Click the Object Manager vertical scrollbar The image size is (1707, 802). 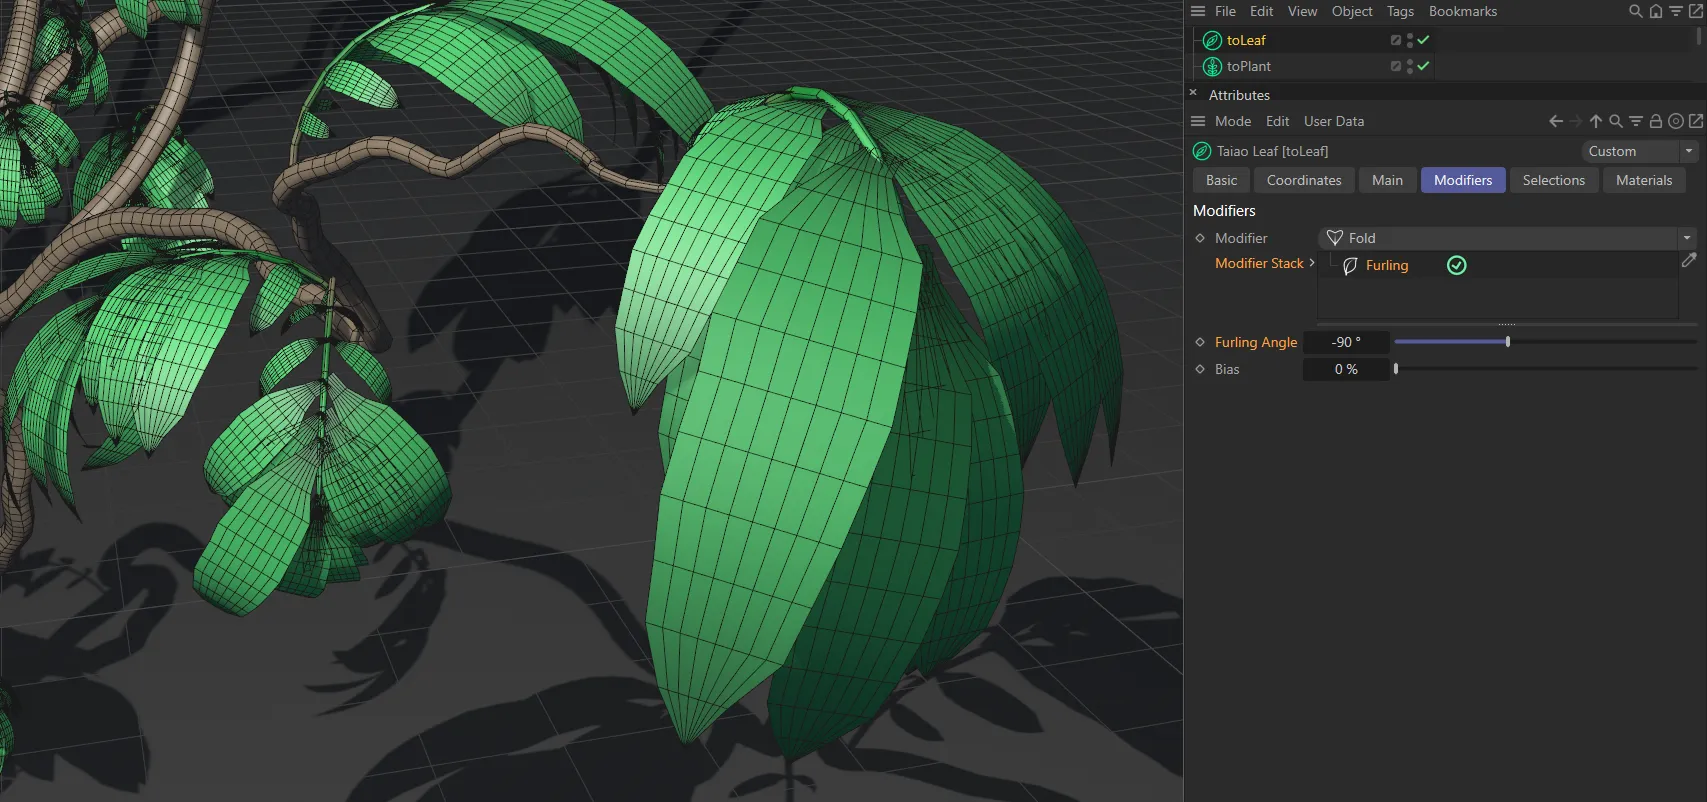(x=1698, y=35)
